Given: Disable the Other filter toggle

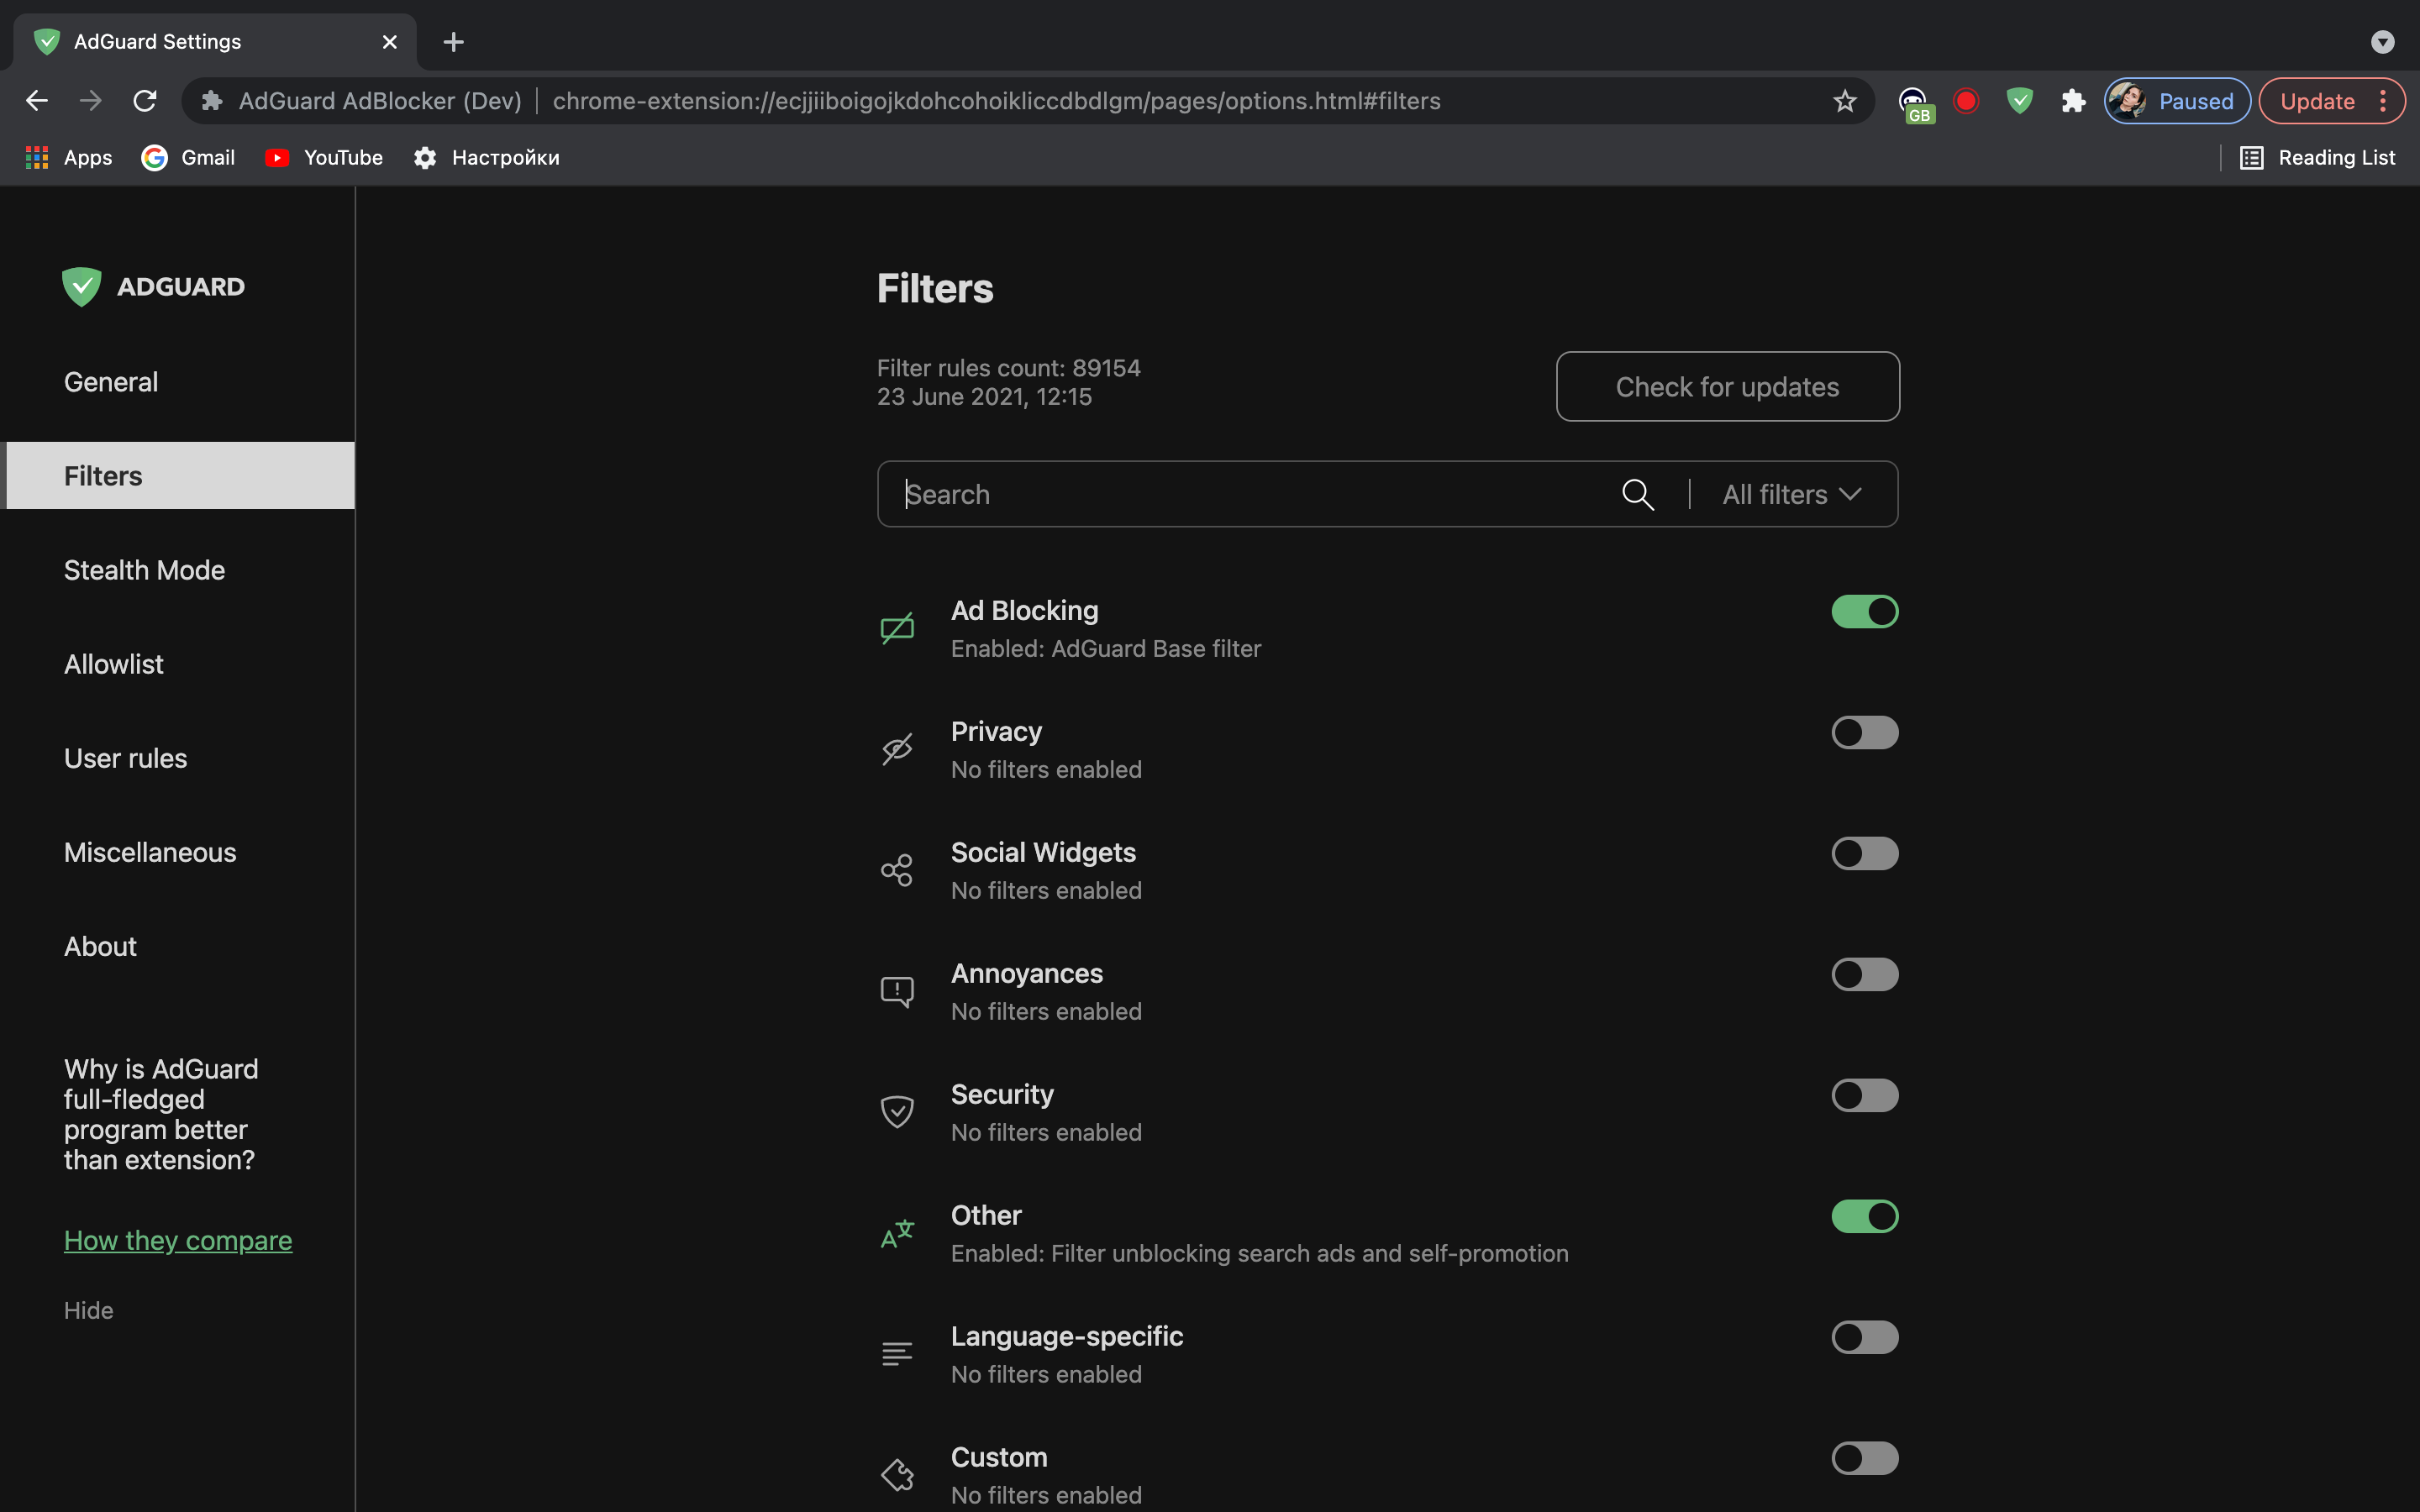Looking at the screenshot, I should [x=1865, y=1215].
